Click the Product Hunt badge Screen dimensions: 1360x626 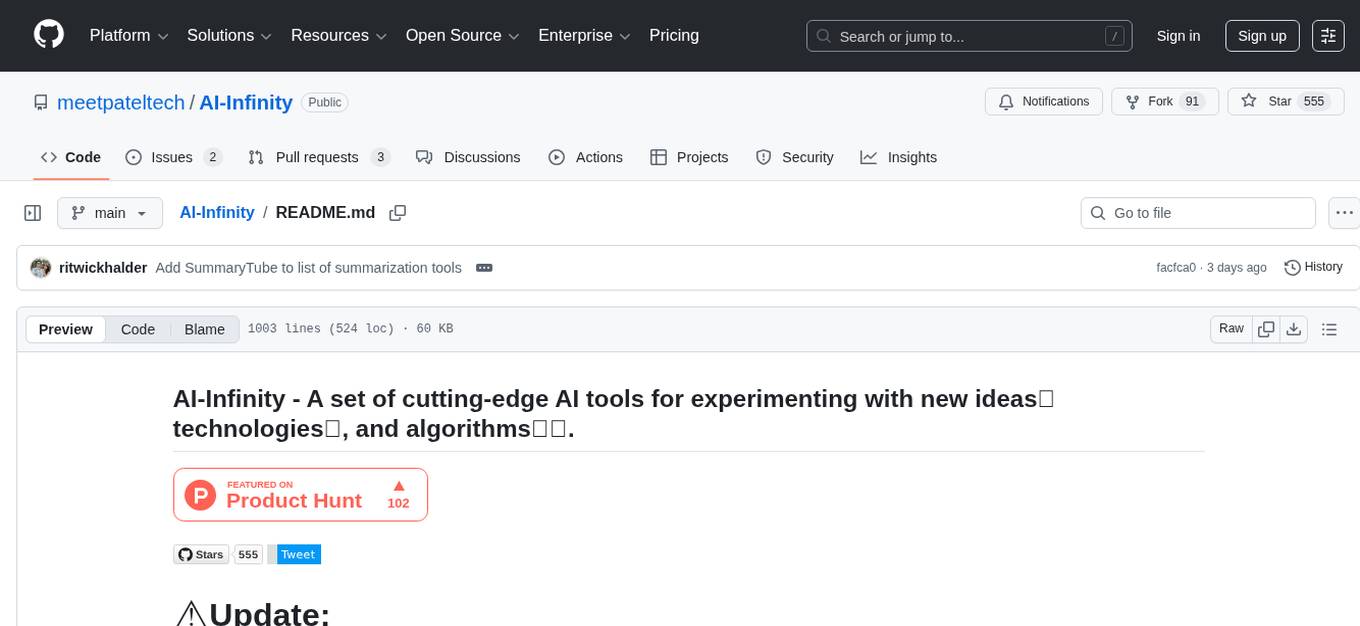300,495
